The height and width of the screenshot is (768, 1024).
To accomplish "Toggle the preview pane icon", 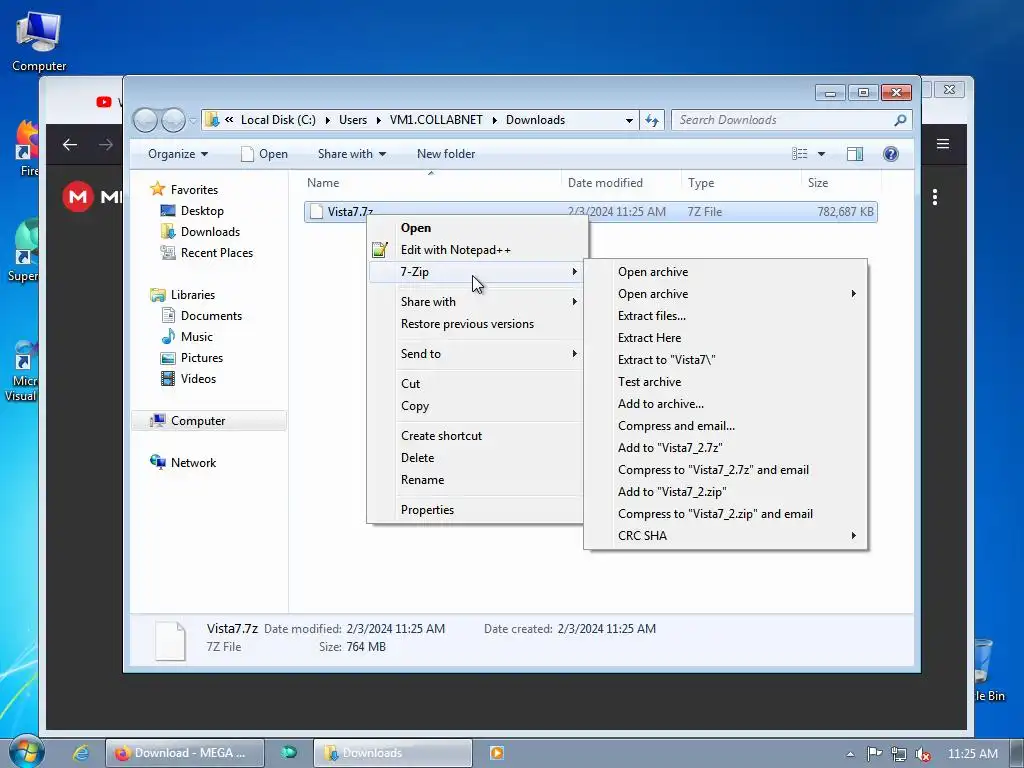I will 855,154.
